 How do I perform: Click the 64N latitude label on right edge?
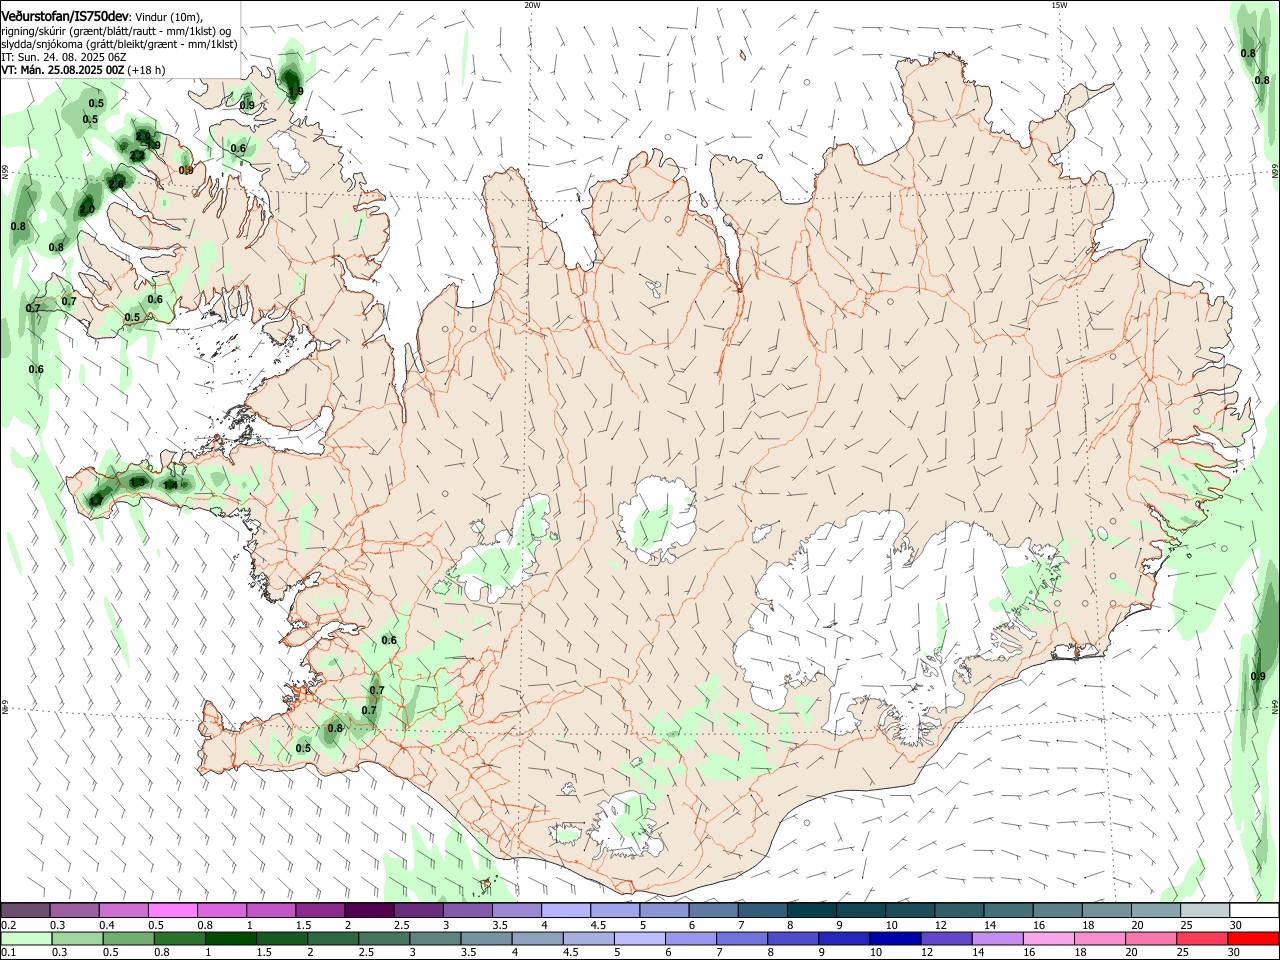coord(1275,706)
